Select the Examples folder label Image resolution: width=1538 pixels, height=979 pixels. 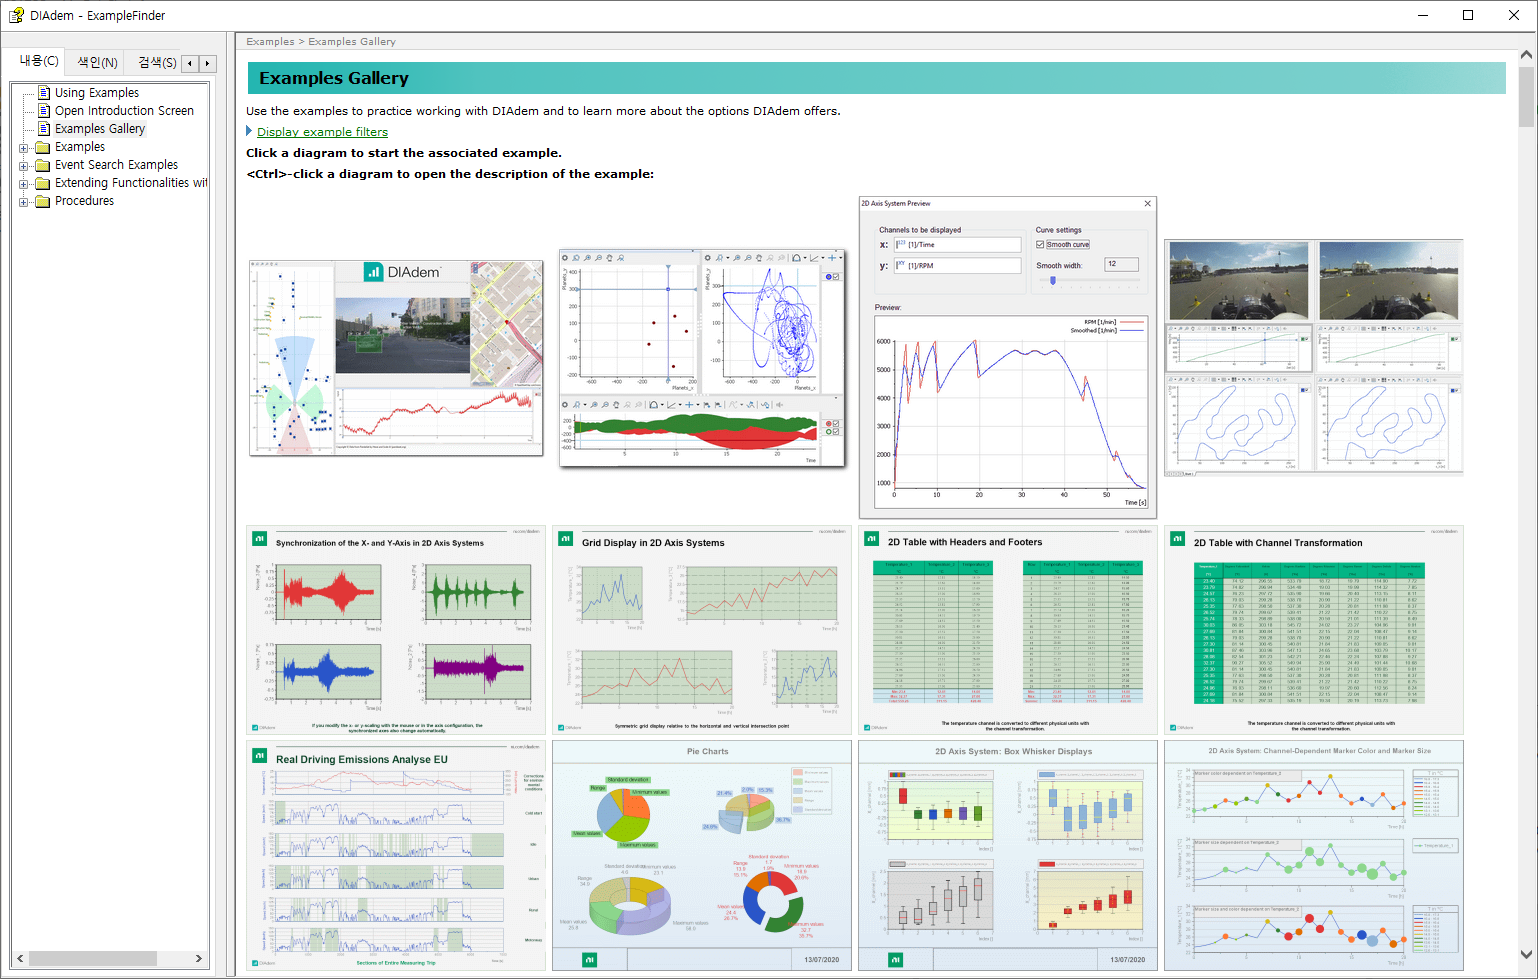pyautogui.click(x=80, y=147)
